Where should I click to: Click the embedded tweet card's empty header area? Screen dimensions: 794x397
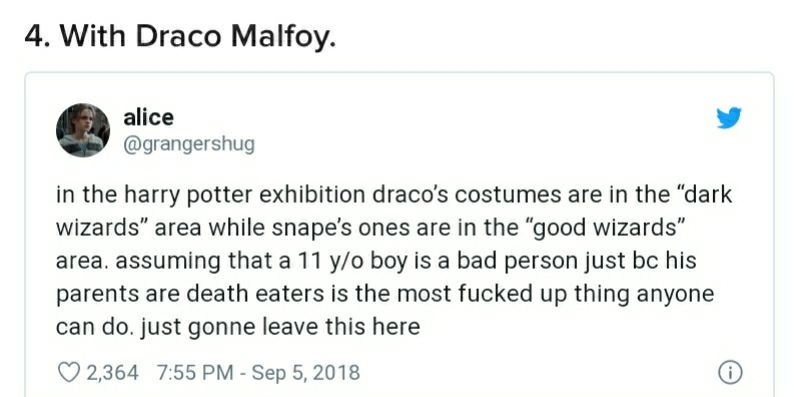456,130
